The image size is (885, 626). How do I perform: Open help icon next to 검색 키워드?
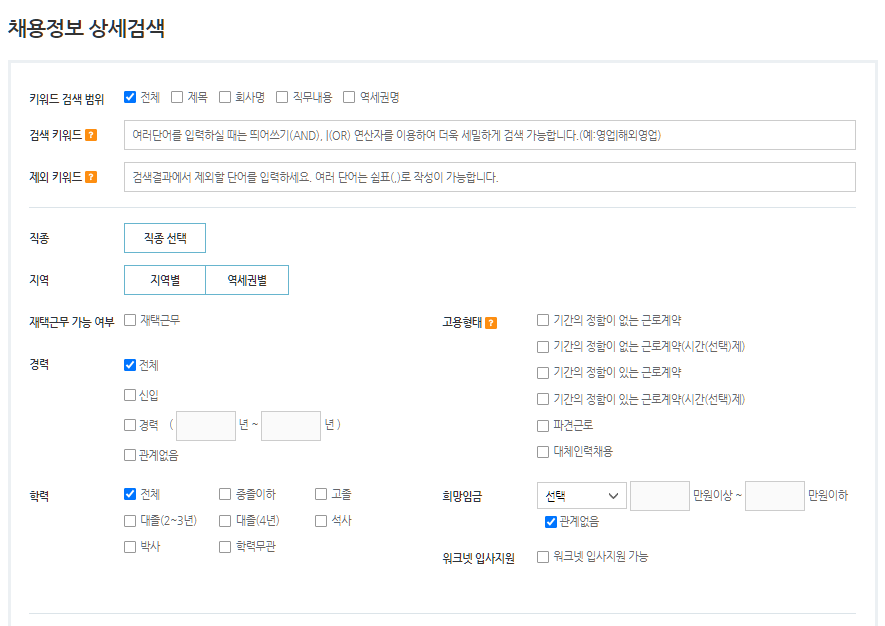pos(91,135)
